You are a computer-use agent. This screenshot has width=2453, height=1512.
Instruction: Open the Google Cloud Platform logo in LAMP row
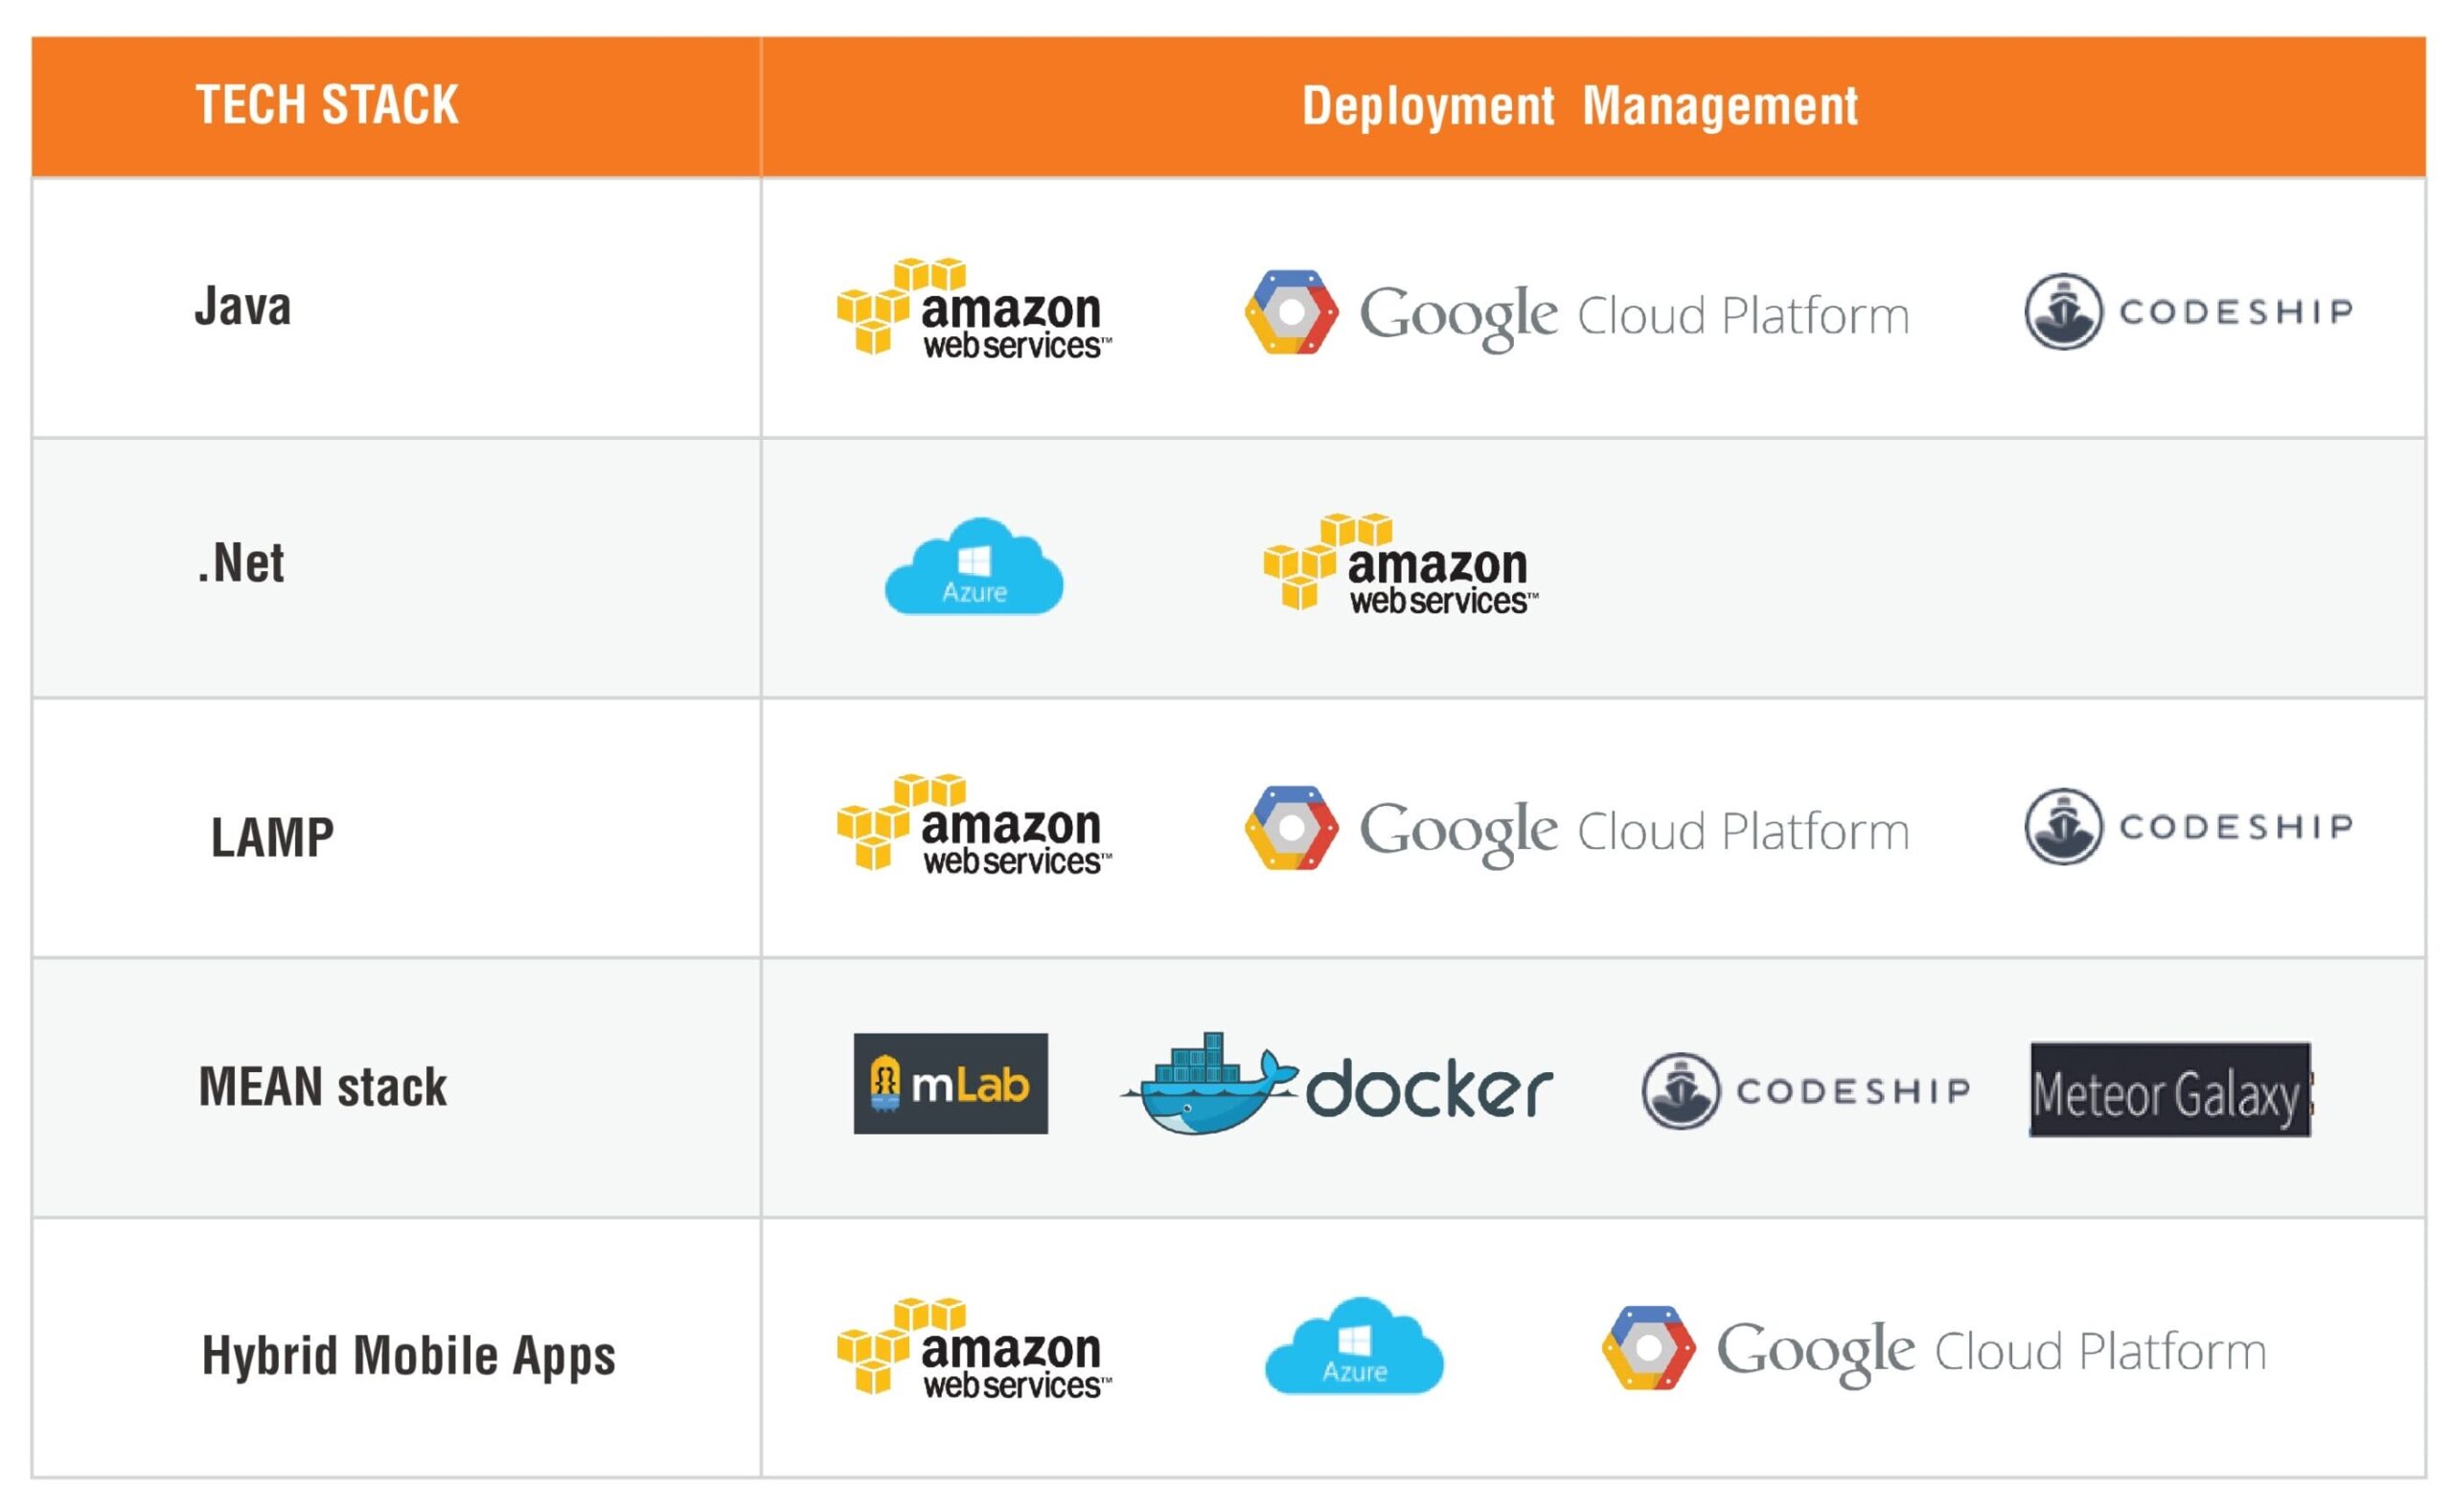click(1577, 829)
